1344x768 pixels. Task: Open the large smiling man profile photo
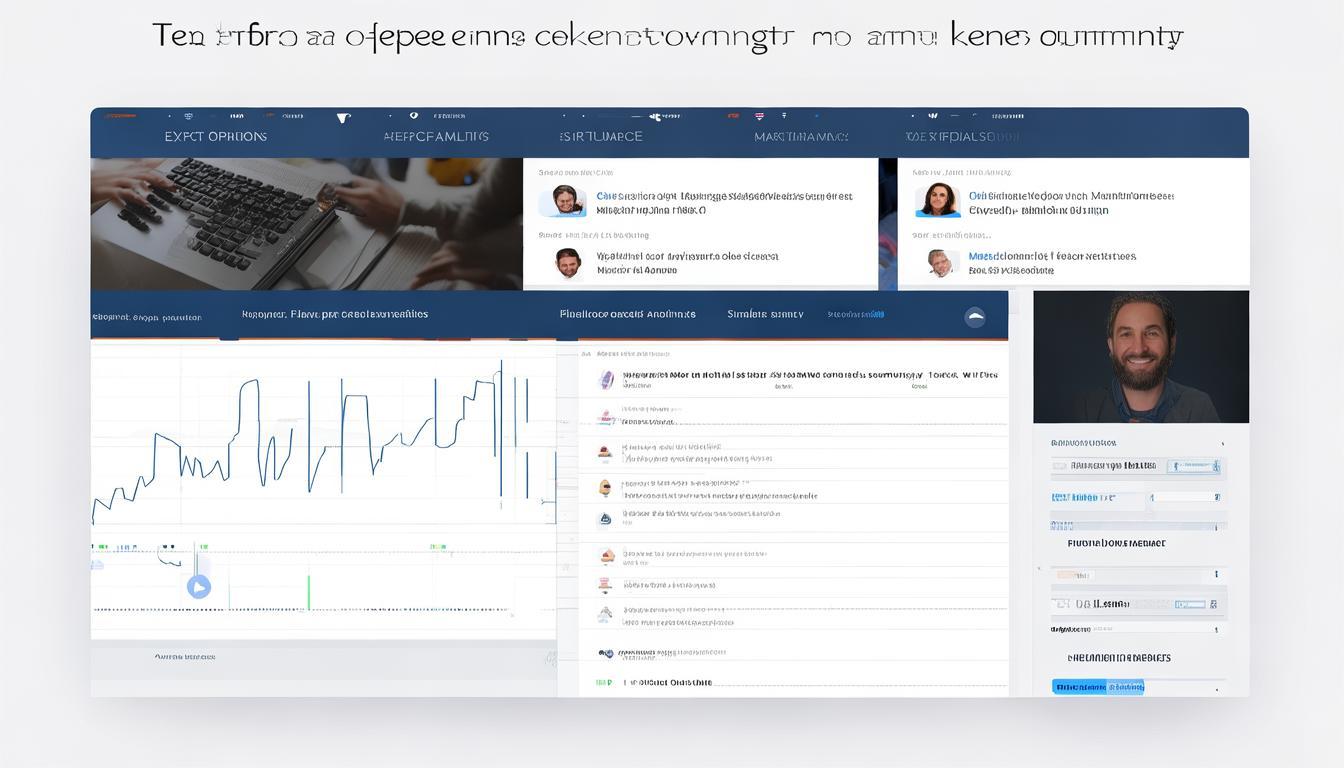click(1140, 357)
